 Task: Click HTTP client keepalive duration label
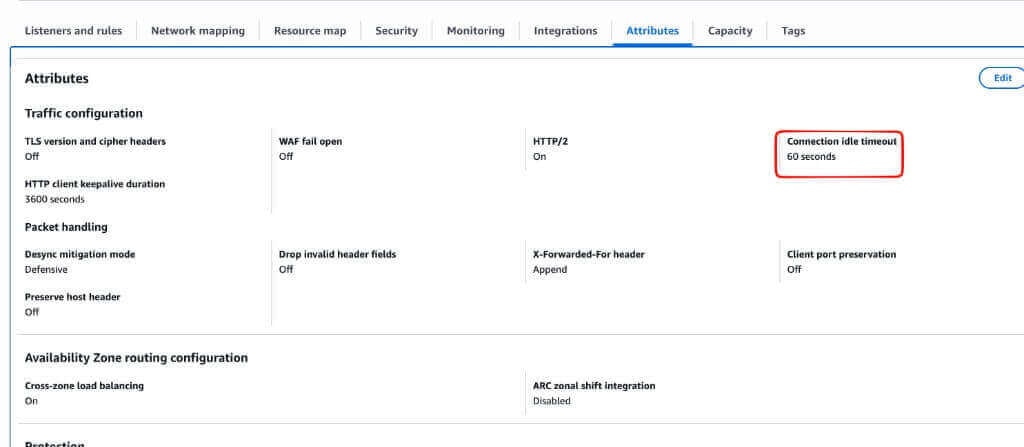click(x=95, y=184)
